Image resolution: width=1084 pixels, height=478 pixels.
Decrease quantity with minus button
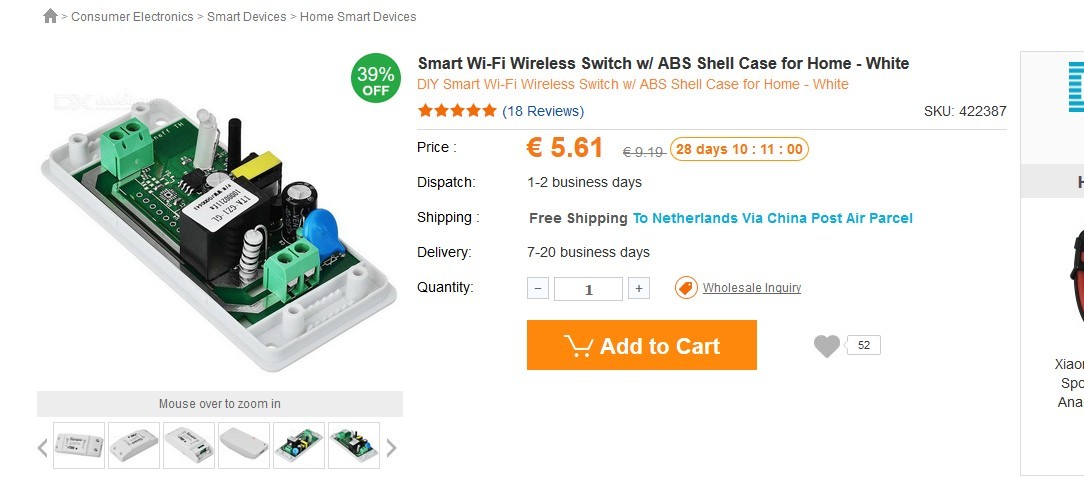(538, 288)
